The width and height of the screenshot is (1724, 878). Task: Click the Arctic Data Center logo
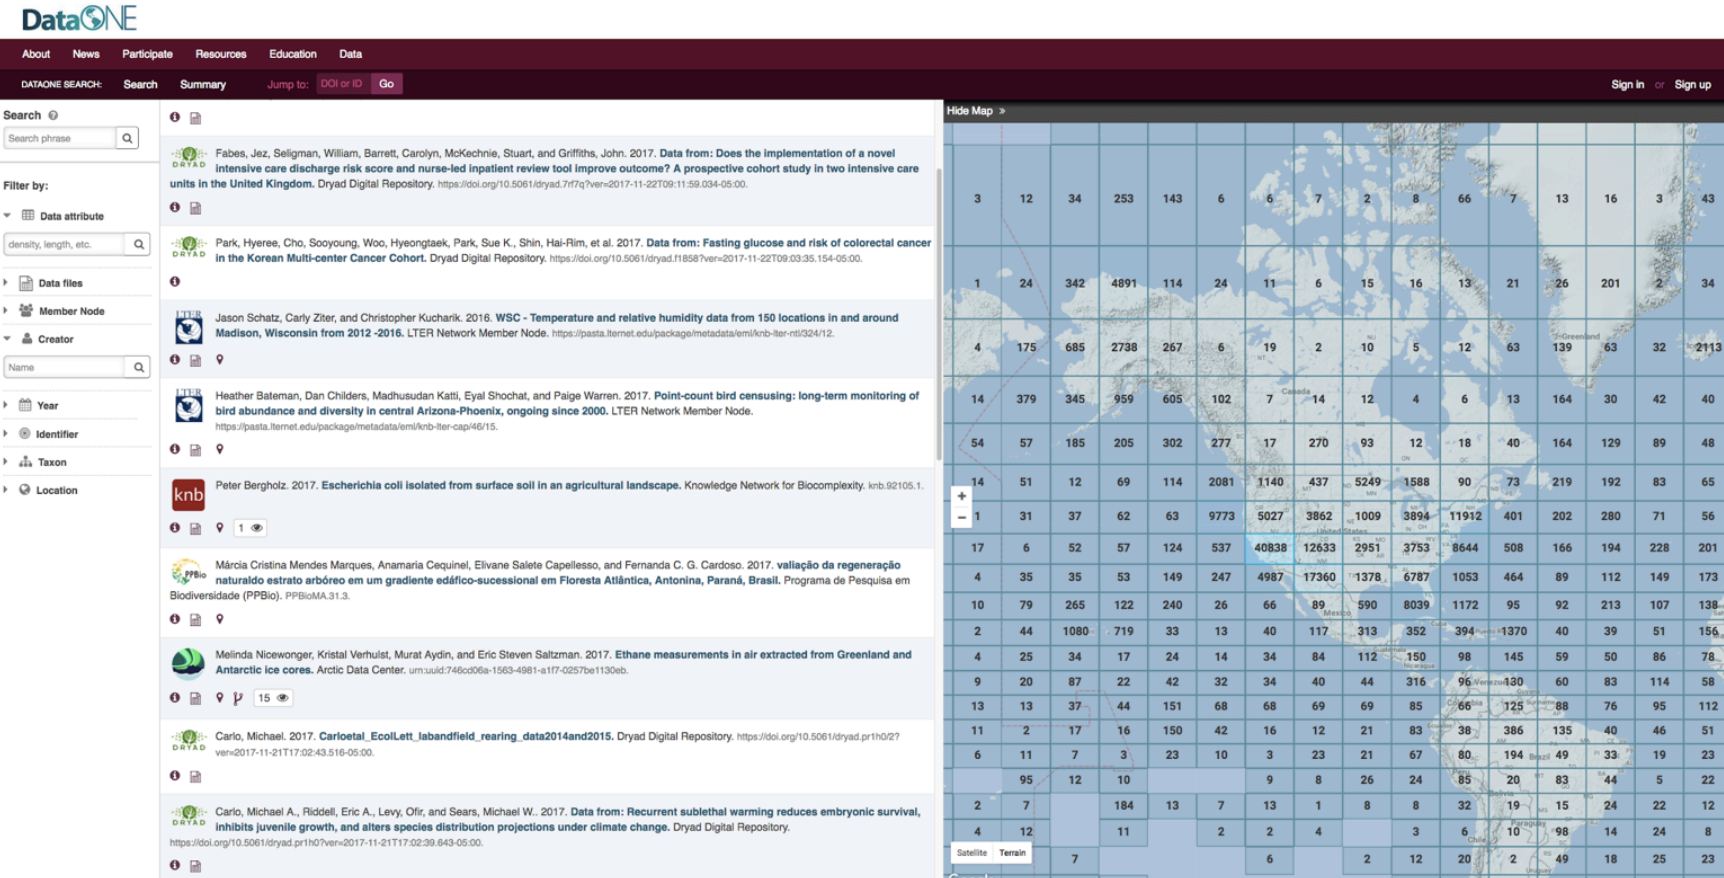click(188, 662)
